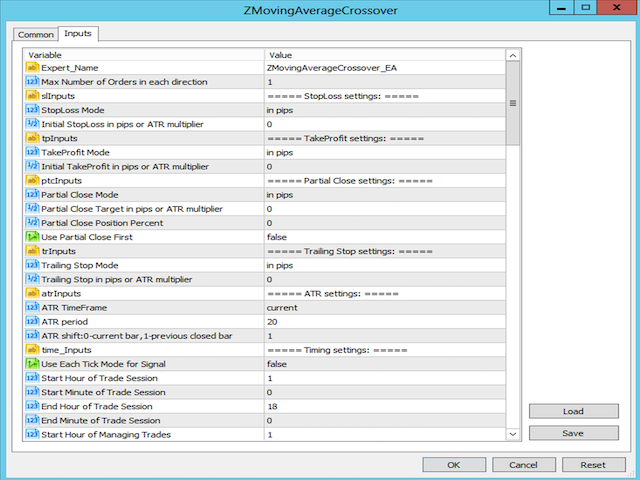Click the double icon for Initial StopLoss
Viewport: 640px width, 480px height.
pyautogui.click(x=32, y=124)
